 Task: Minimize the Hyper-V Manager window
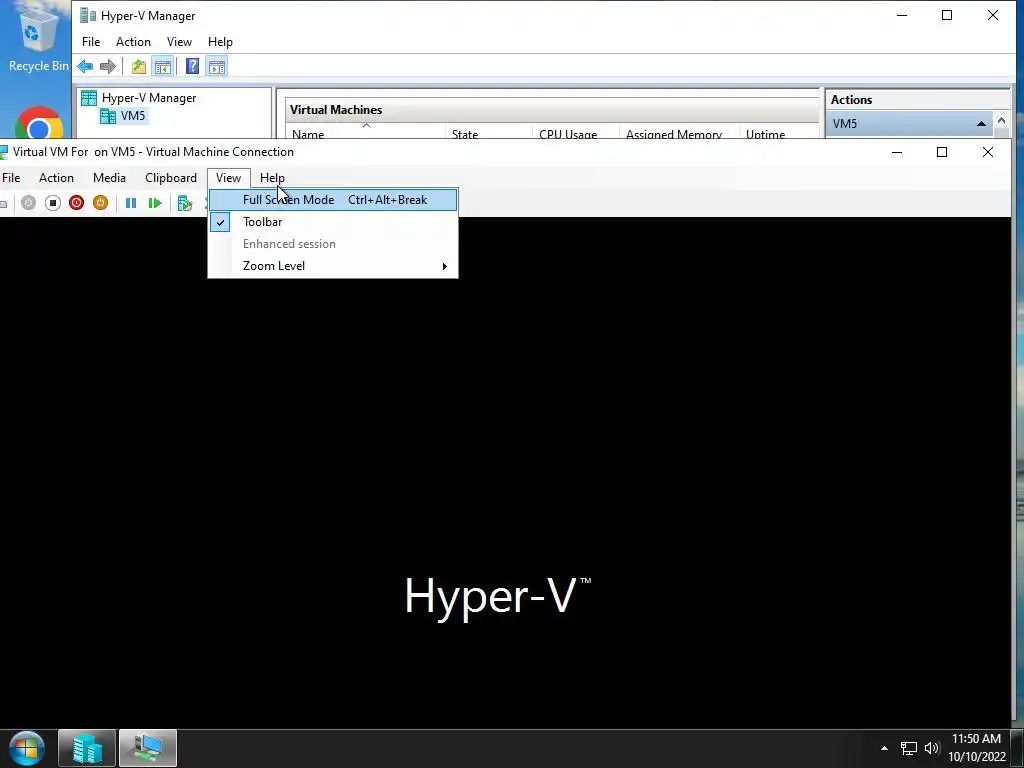902,15
